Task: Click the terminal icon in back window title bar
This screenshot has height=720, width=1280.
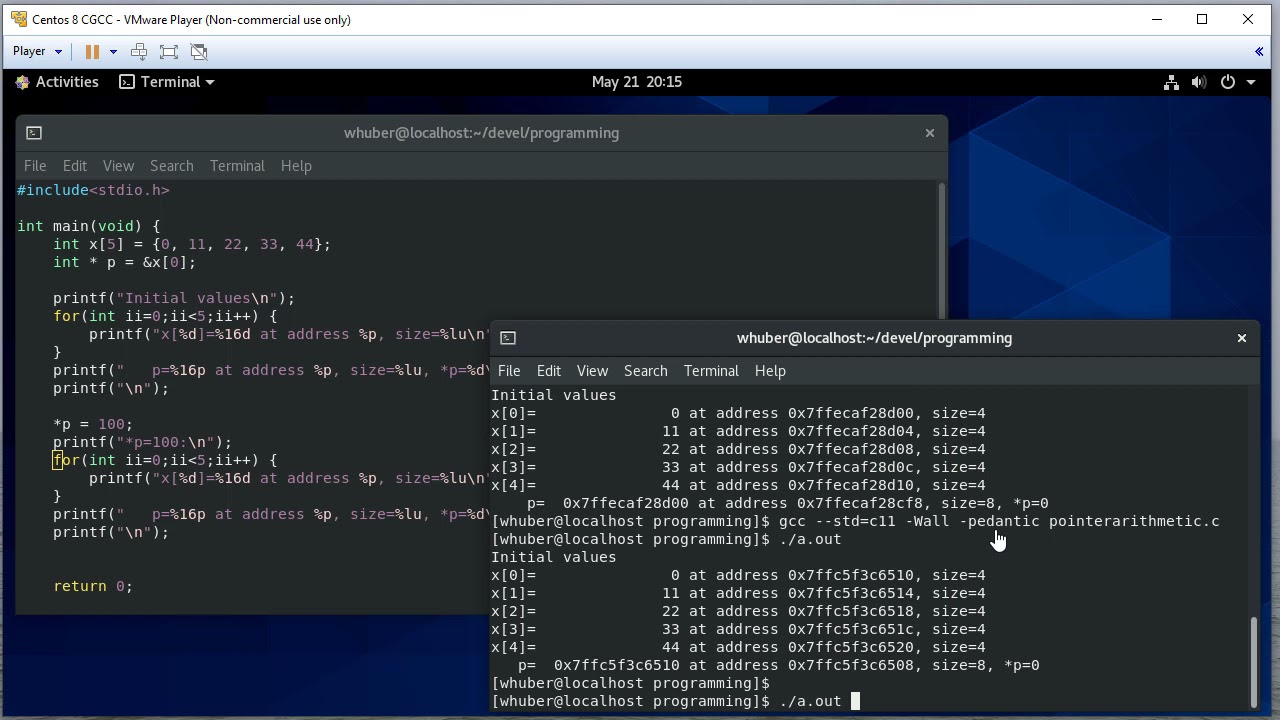Action: (33, 132)
